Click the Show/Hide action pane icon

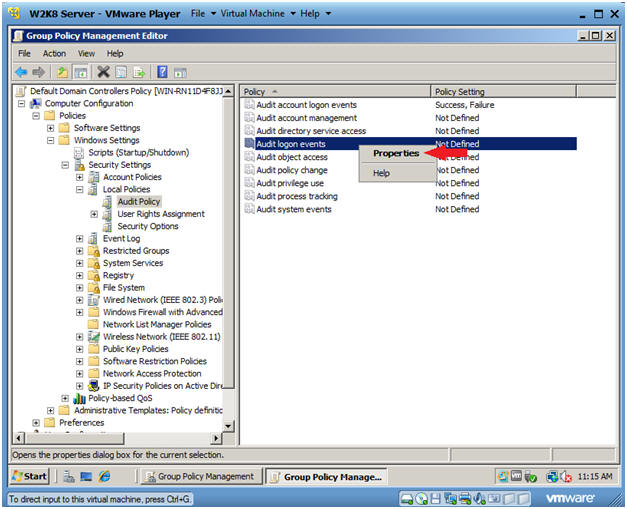(180, 73)
